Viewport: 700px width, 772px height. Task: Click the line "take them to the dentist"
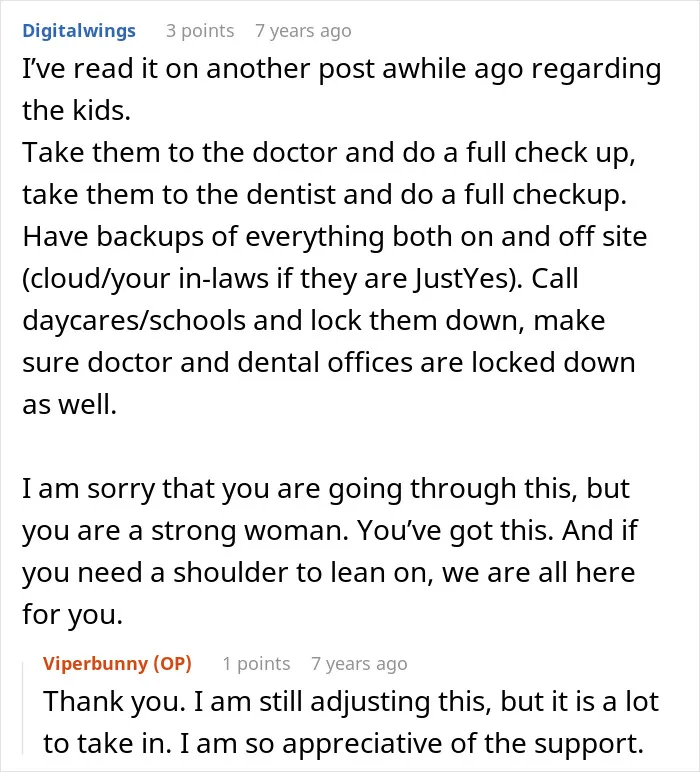pyautogui.click(x=324, y=195)
